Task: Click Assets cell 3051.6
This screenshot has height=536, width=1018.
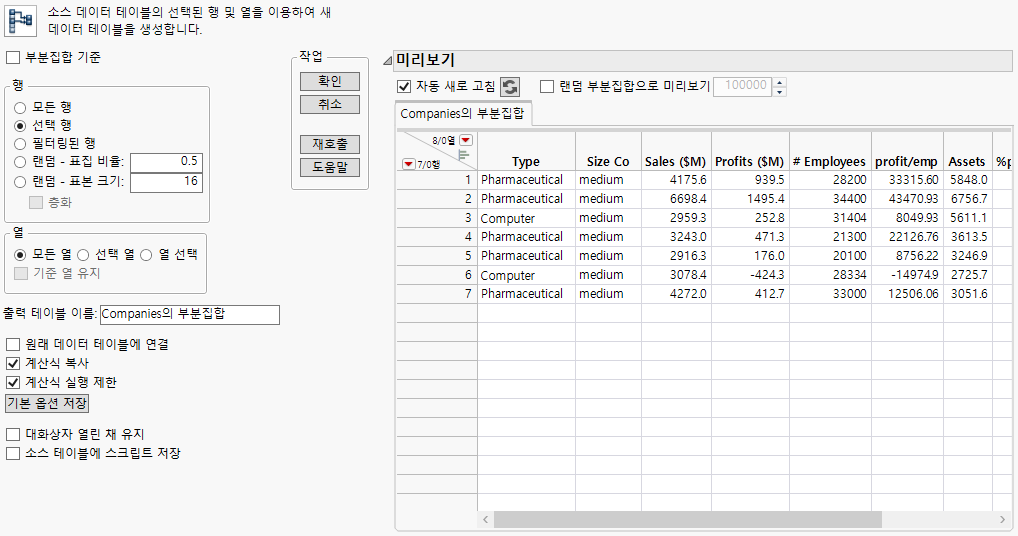Action: pyautogui.click(x=967, y=294)
